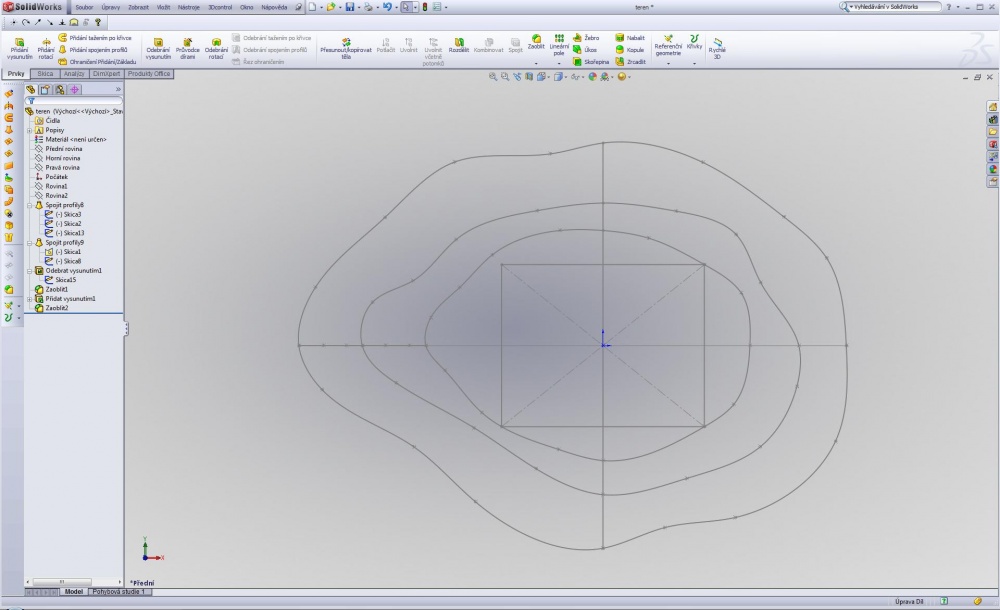
Task: Select the Úkos draft tool
Action: point(584,50)
